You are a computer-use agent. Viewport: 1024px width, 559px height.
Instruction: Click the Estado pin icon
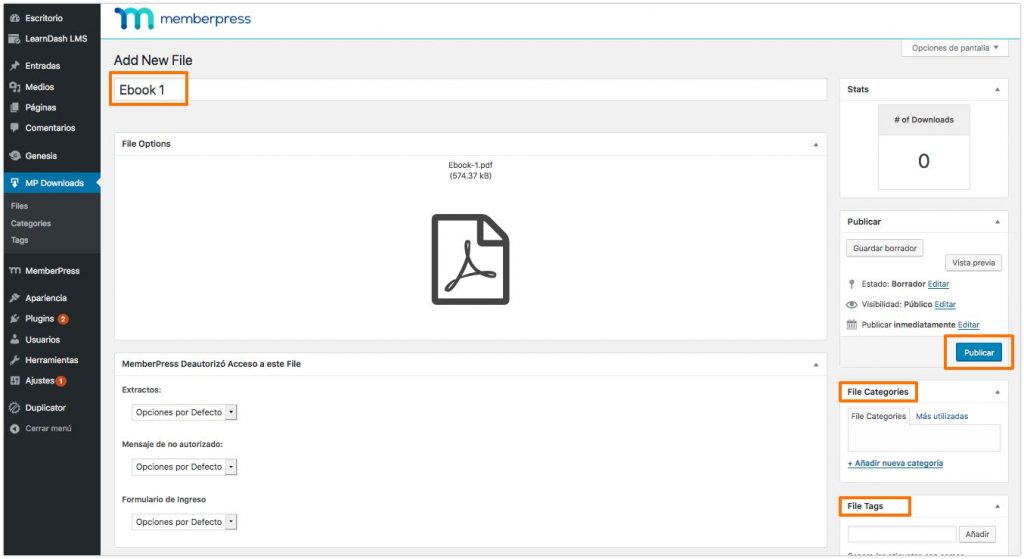852,284
